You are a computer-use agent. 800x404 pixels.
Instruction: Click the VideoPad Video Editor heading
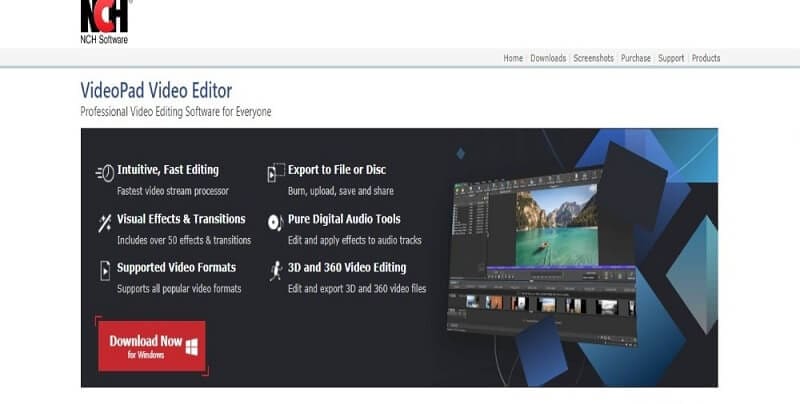[x=156, y=91]
